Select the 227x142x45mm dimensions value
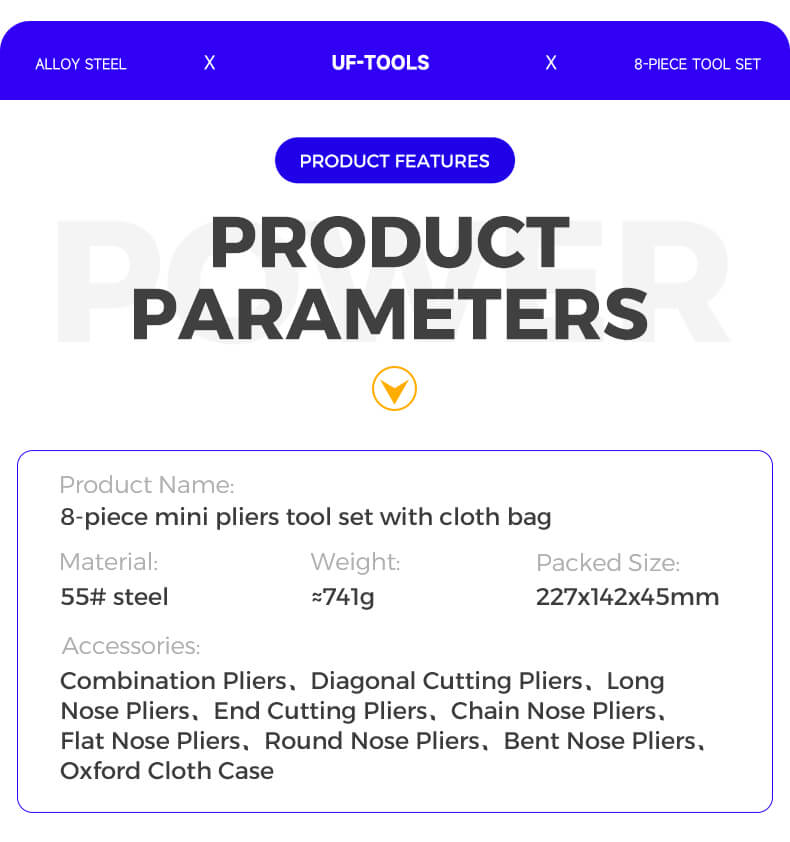 627,597
